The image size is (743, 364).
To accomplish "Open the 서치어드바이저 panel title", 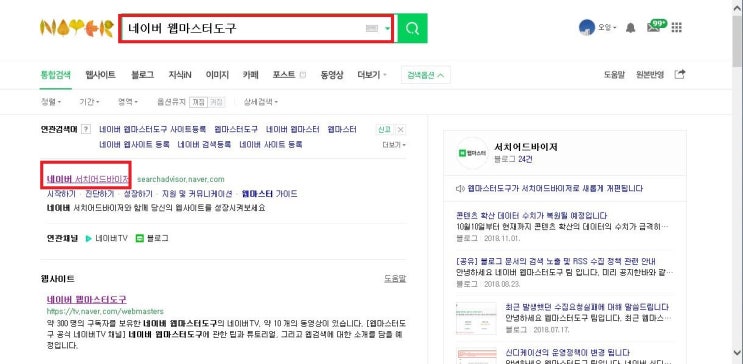I will coord(526,147).
